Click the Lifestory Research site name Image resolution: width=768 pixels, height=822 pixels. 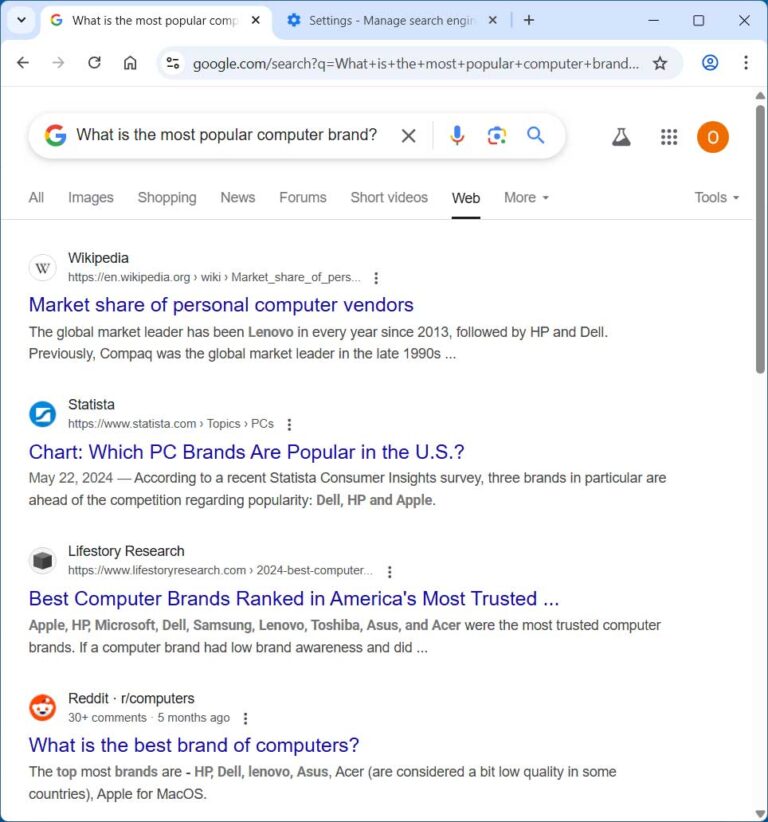pos(126,551)
